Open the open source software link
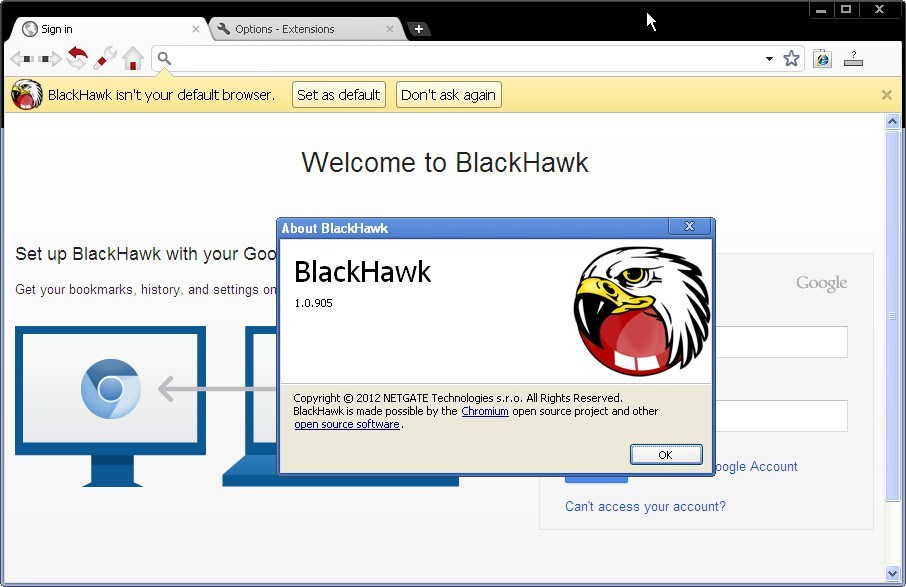This screenshot has width=906, height=587. (347, 424)
